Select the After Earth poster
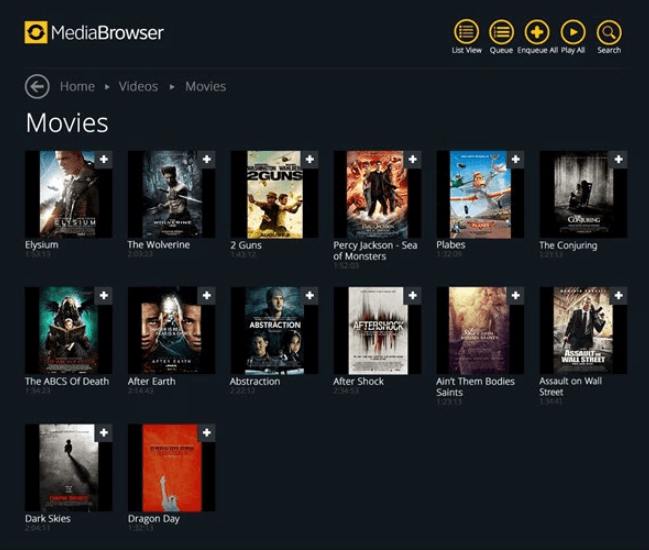 coord(171,330)
